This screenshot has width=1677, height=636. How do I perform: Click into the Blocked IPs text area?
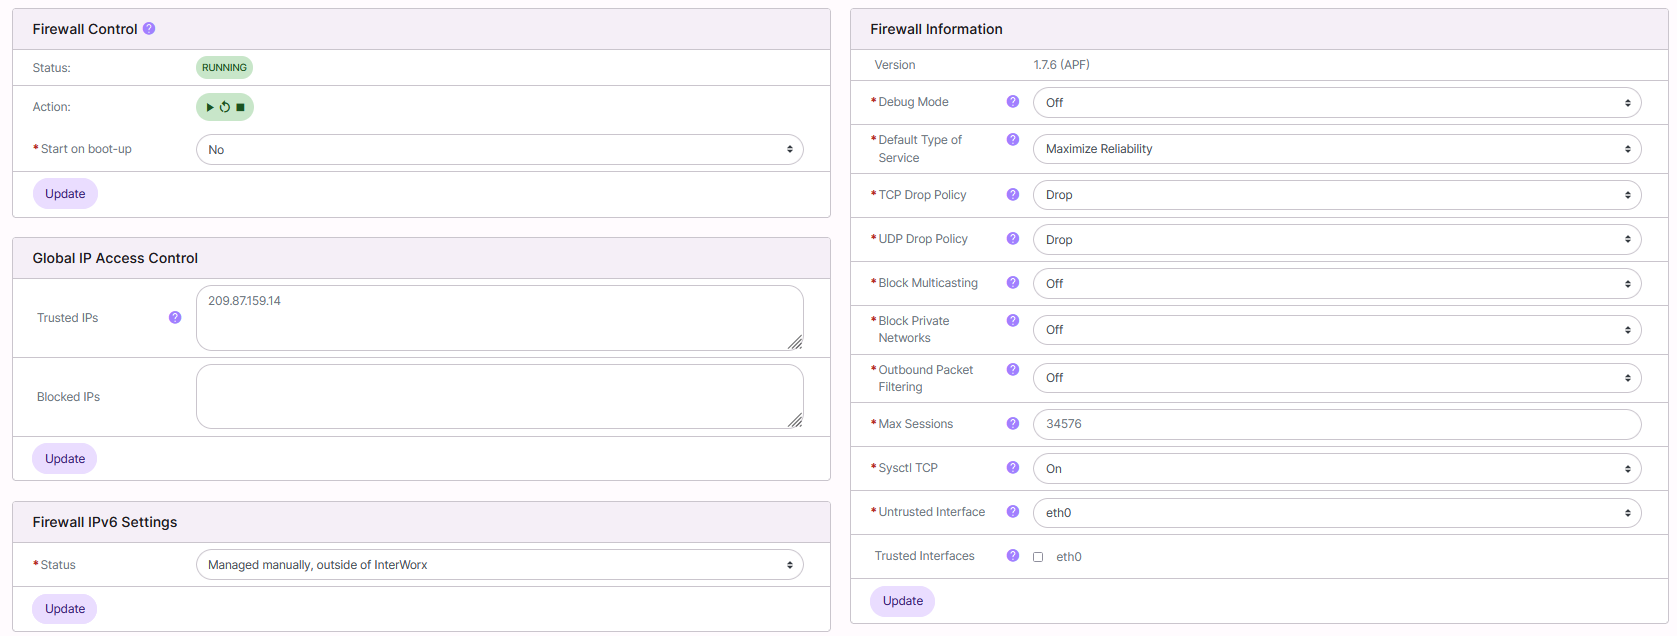coord(499,397)
